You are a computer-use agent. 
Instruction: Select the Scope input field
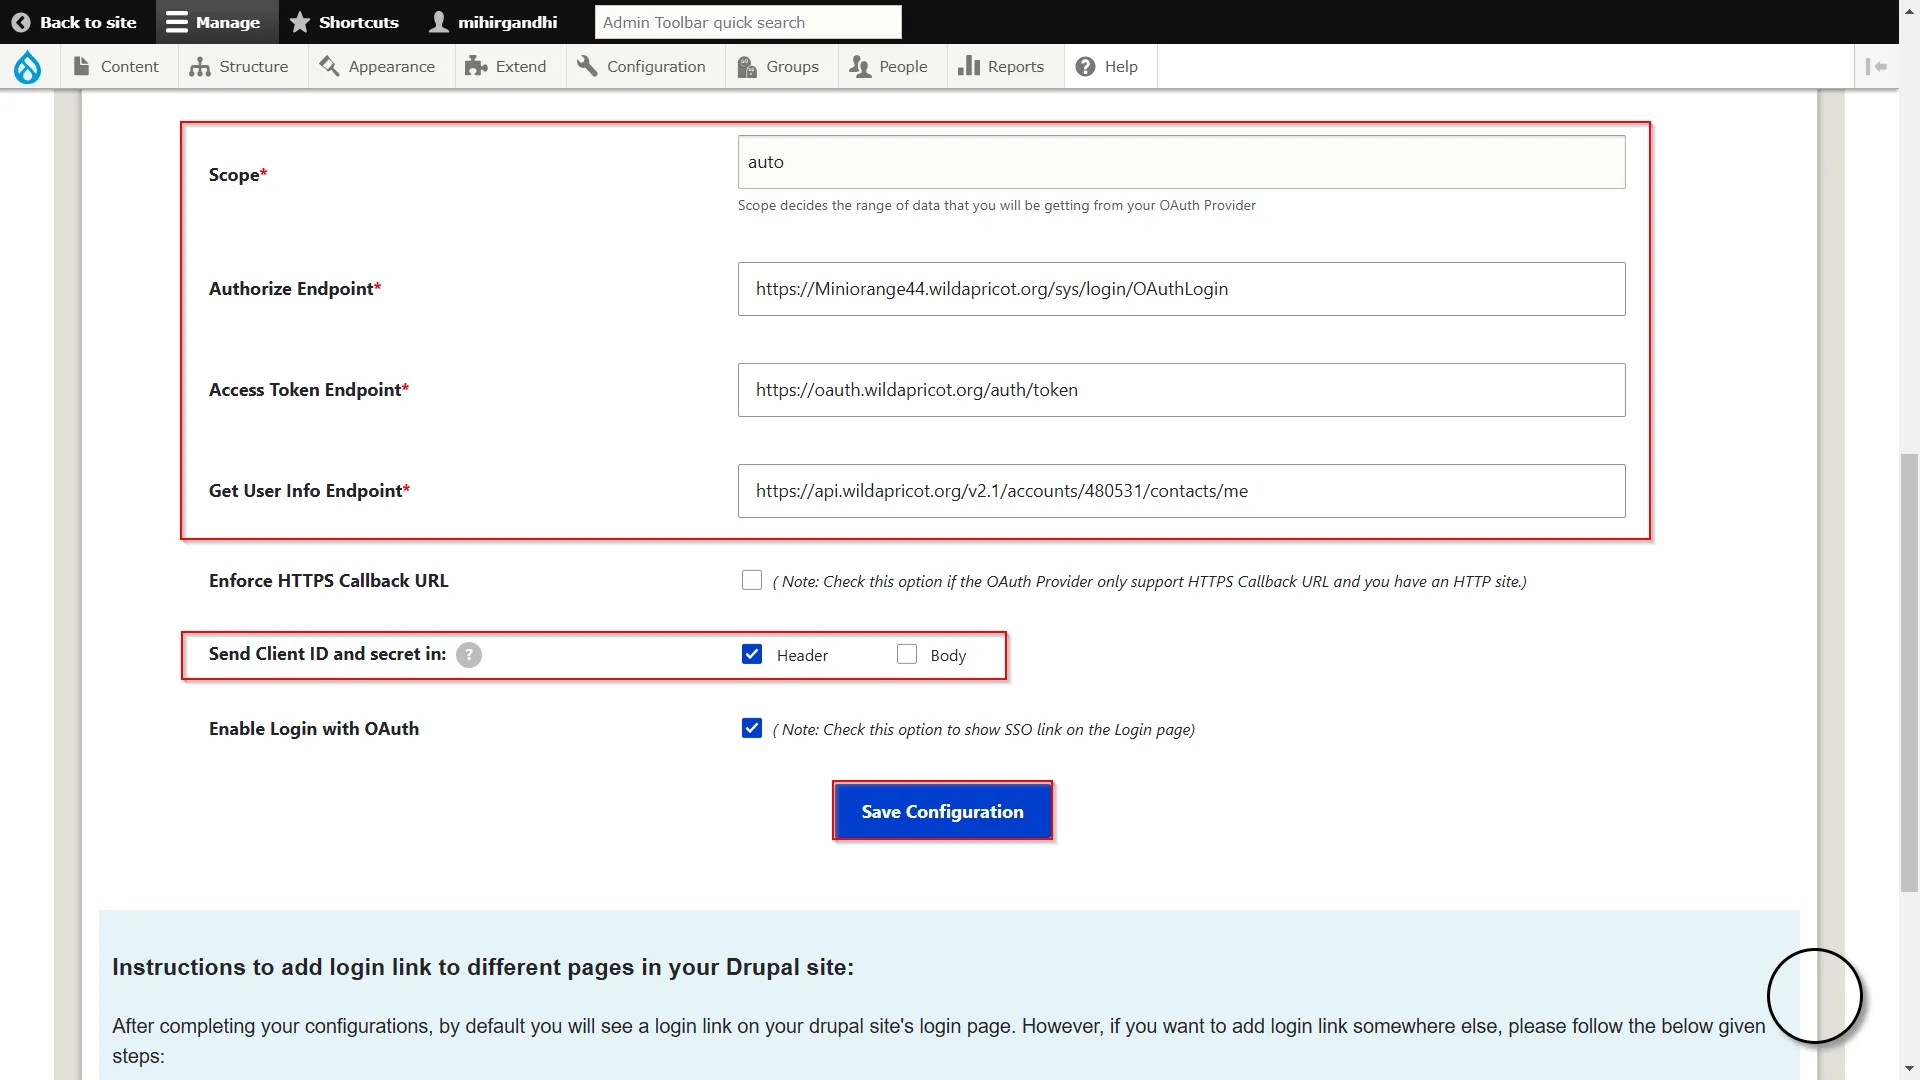pyautogui.click(x=1180, y=161)
